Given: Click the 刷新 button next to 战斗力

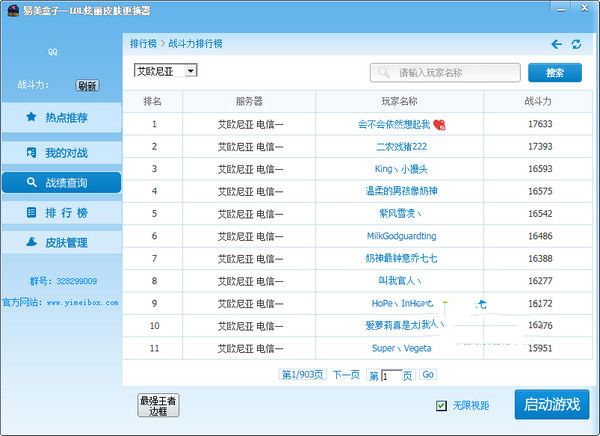Looking at the screenshot, I should click(x=87, y=85).
